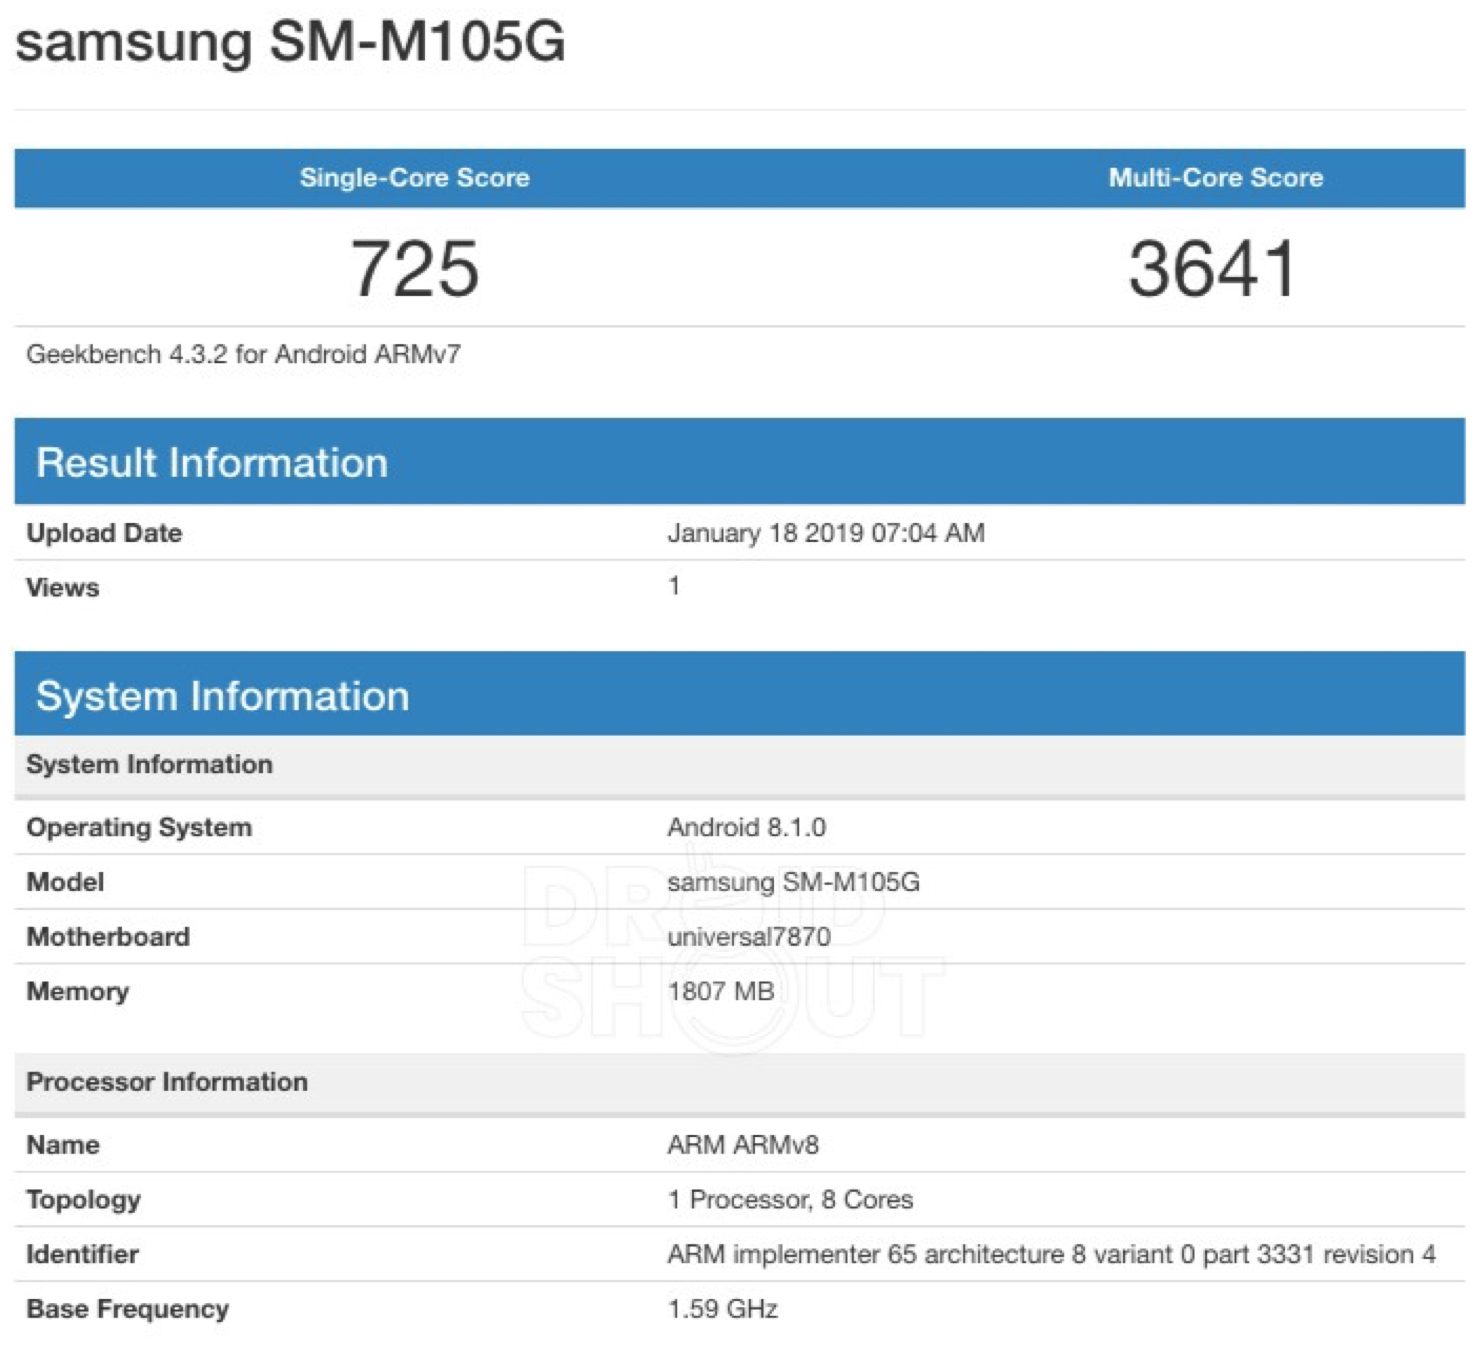
Task: Click the Processor Information subsection header
Action: coord(167,1082)
